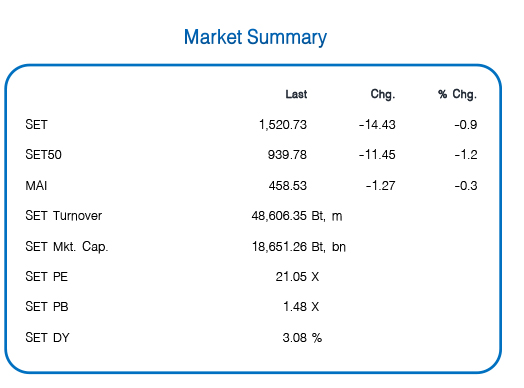Image resolution: width=524 pixels, height=388 pixels.
Task: Select the MAI last value 458.53
Action: (288, 185)
